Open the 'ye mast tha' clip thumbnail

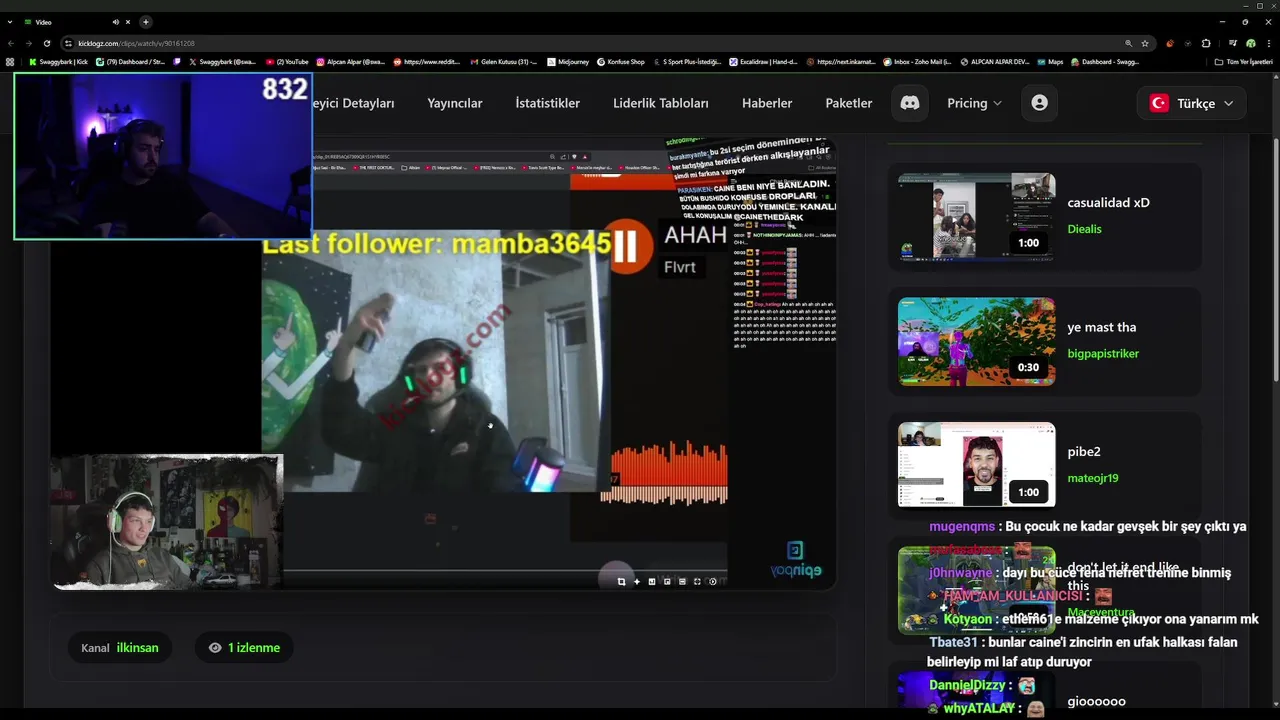[x=976, y=341]
